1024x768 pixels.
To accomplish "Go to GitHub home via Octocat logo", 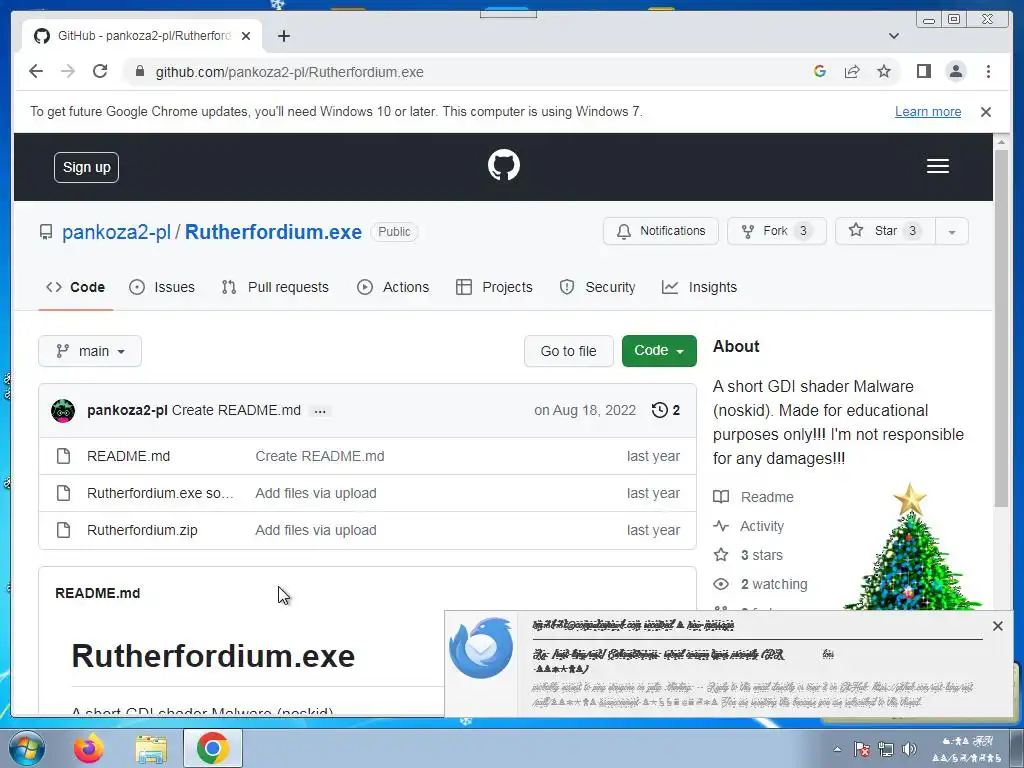I will point(504,165).
